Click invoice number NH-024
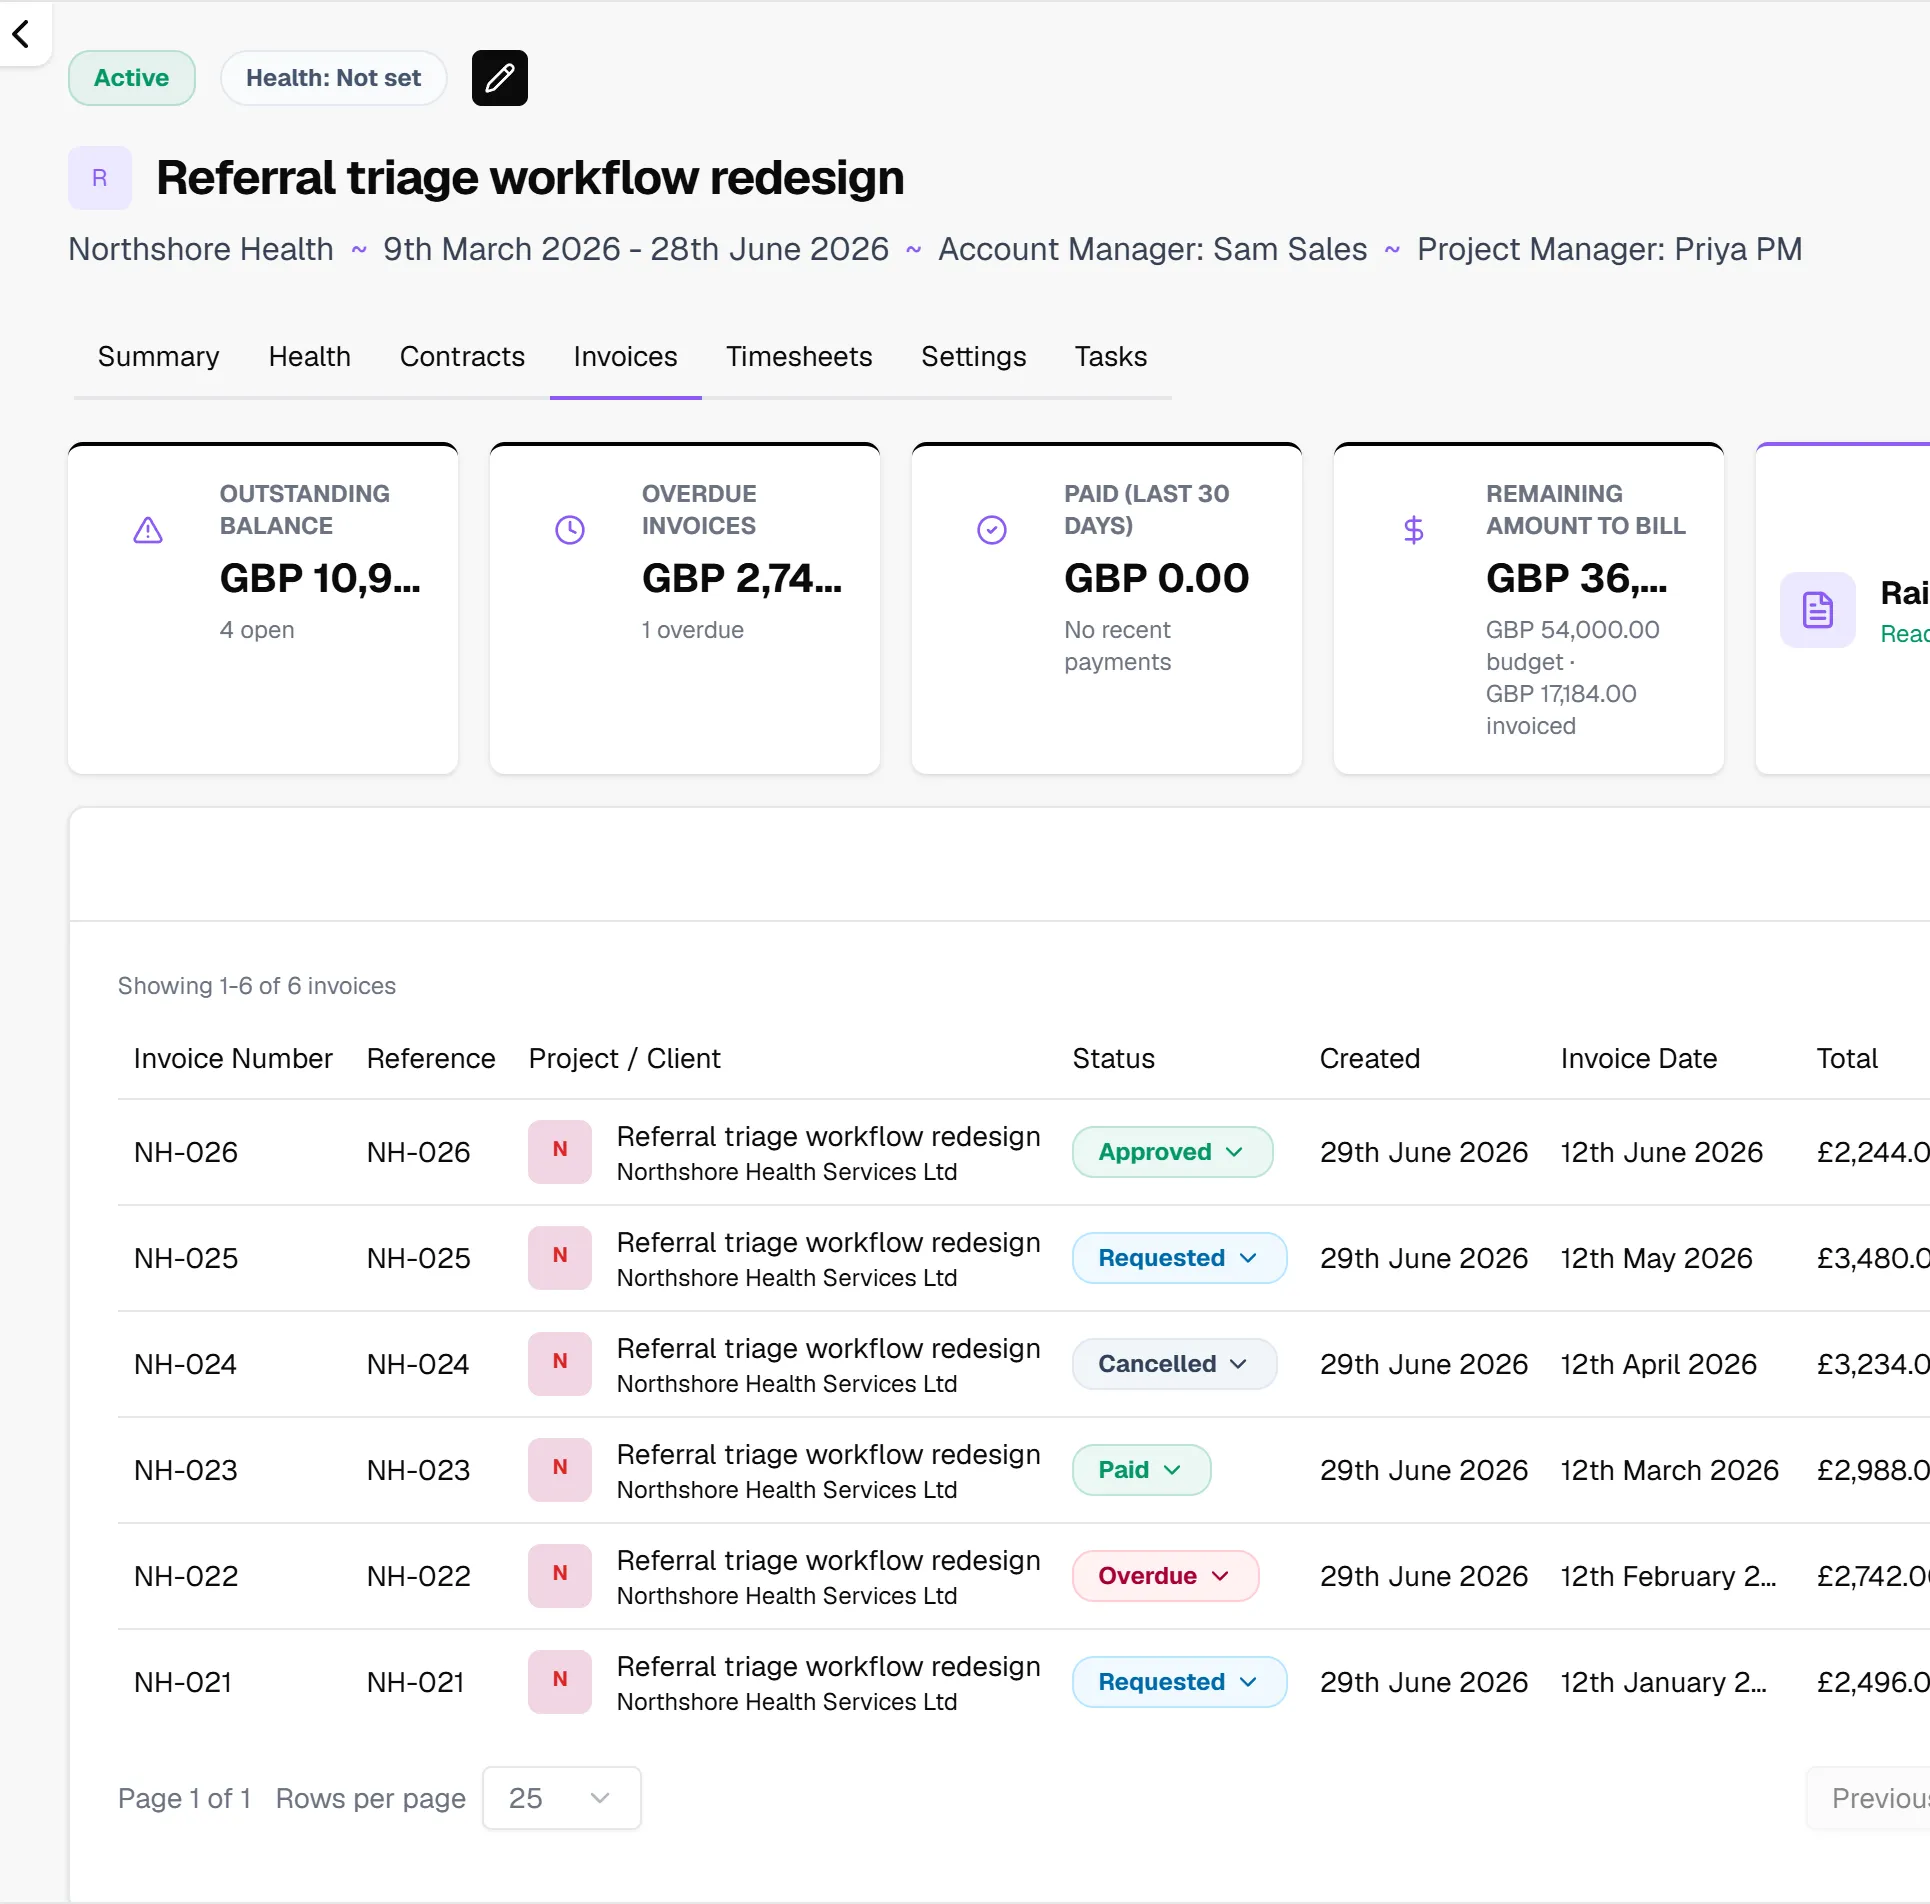The width and height of the screenshot is (1930, 1904). coord(186,1364)
